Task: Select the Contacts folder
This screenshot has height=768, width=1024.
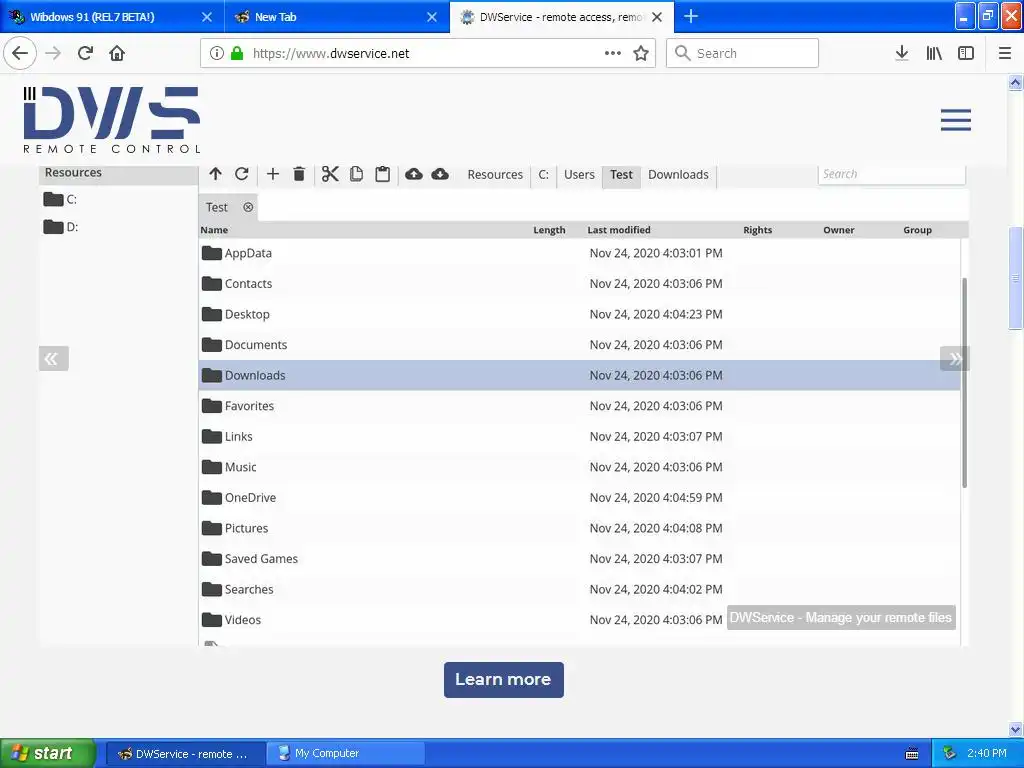Action: [579, 283]
